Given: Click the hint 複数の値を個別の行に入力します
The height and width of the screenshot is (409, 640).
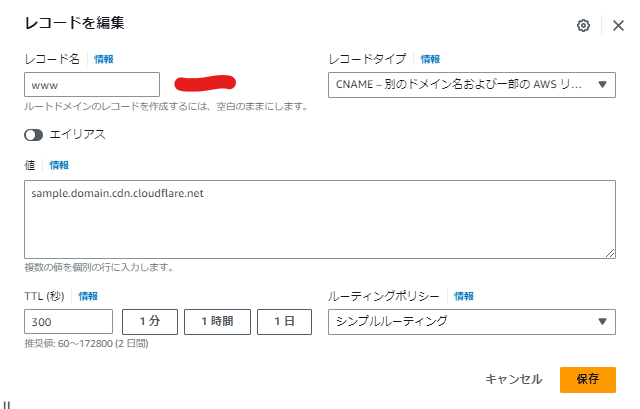Looking at the screenshot, I should pos(99,267).
